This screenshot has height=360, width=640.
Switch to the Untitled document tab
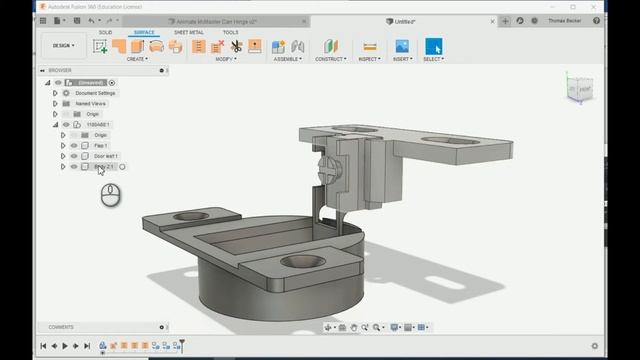pos(404,21)
